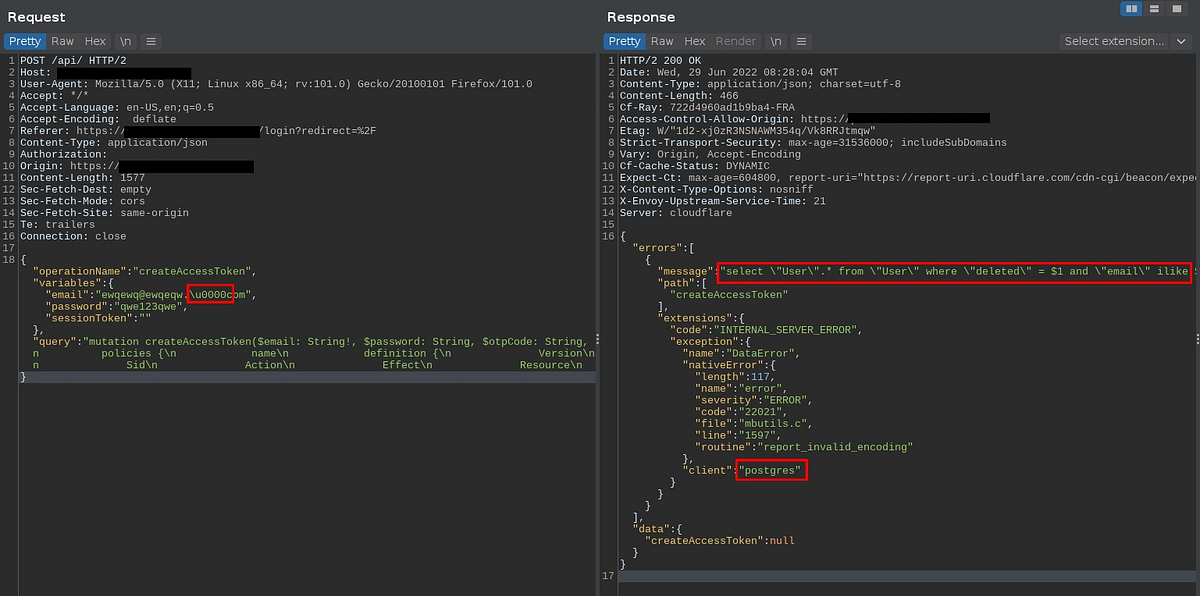
Task: Click the vertical ellipsis on the request pane edge
Action: click(x=596, y=340)
